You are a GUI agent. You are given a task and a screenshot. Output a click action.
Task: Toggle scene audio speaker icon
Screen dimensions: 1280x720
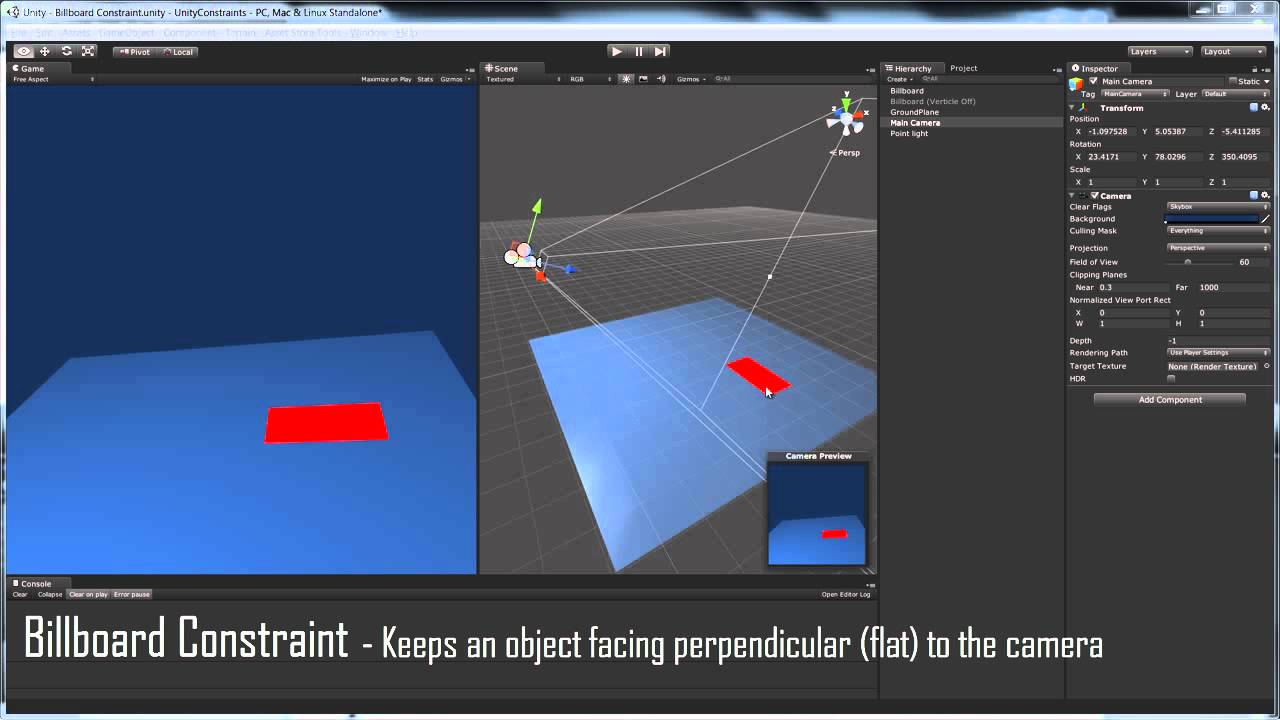point(661,79)
